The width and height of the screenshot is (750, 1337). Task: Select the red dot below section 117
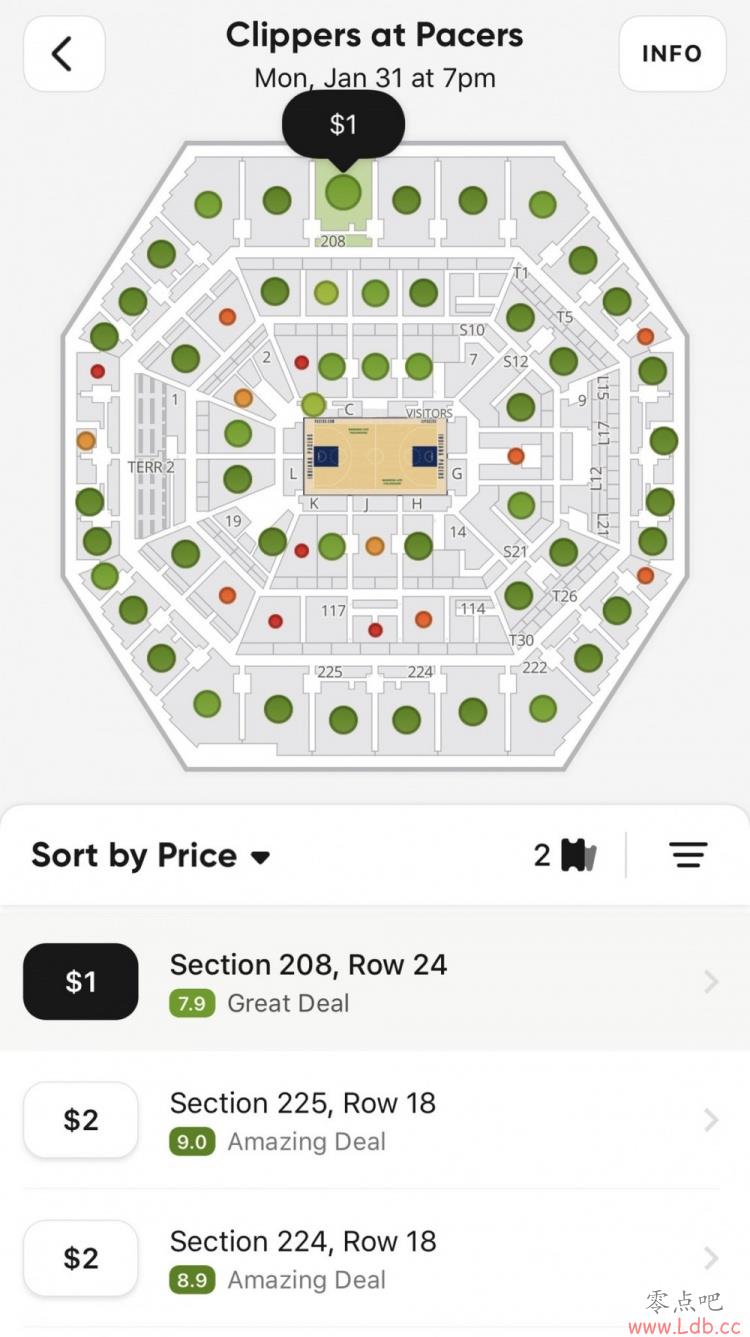[x=376, y=630]
